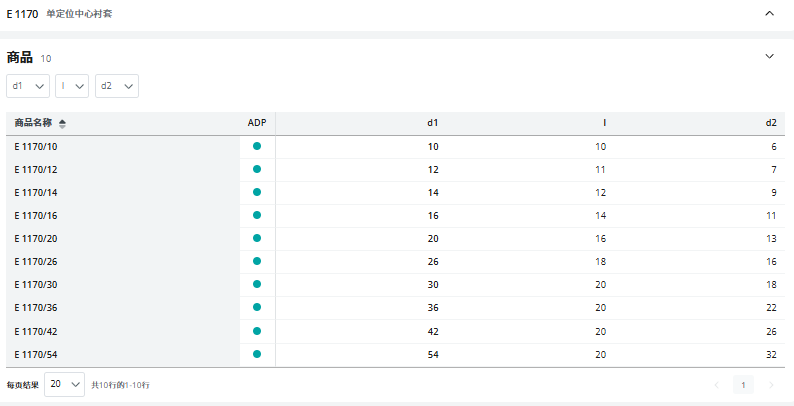794x406 pixels.
Task: Open product E 1170/26
Action: tap(36, 261)
